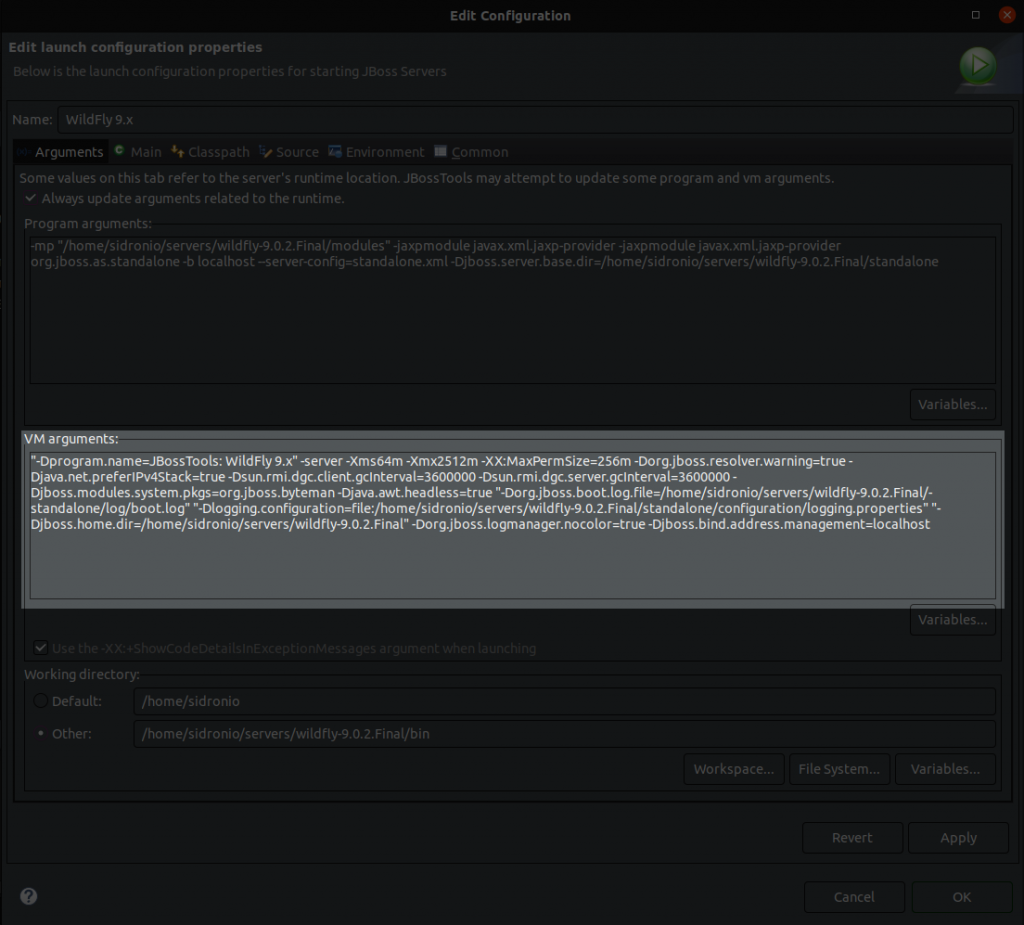Viewport: 1024px width, 925px height.
Task: Click the 'VM arguments:' label
Action: click(71, 438)
